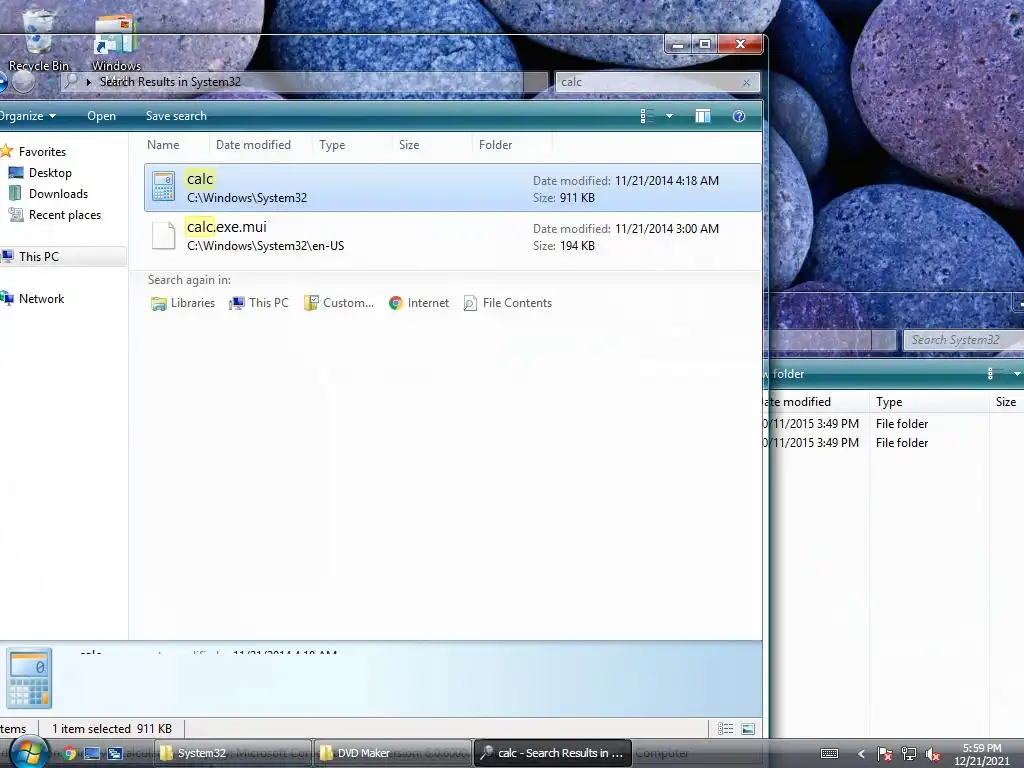
Task: Search again in This PC
Action: pyautogui.click(x=259, y=303)
